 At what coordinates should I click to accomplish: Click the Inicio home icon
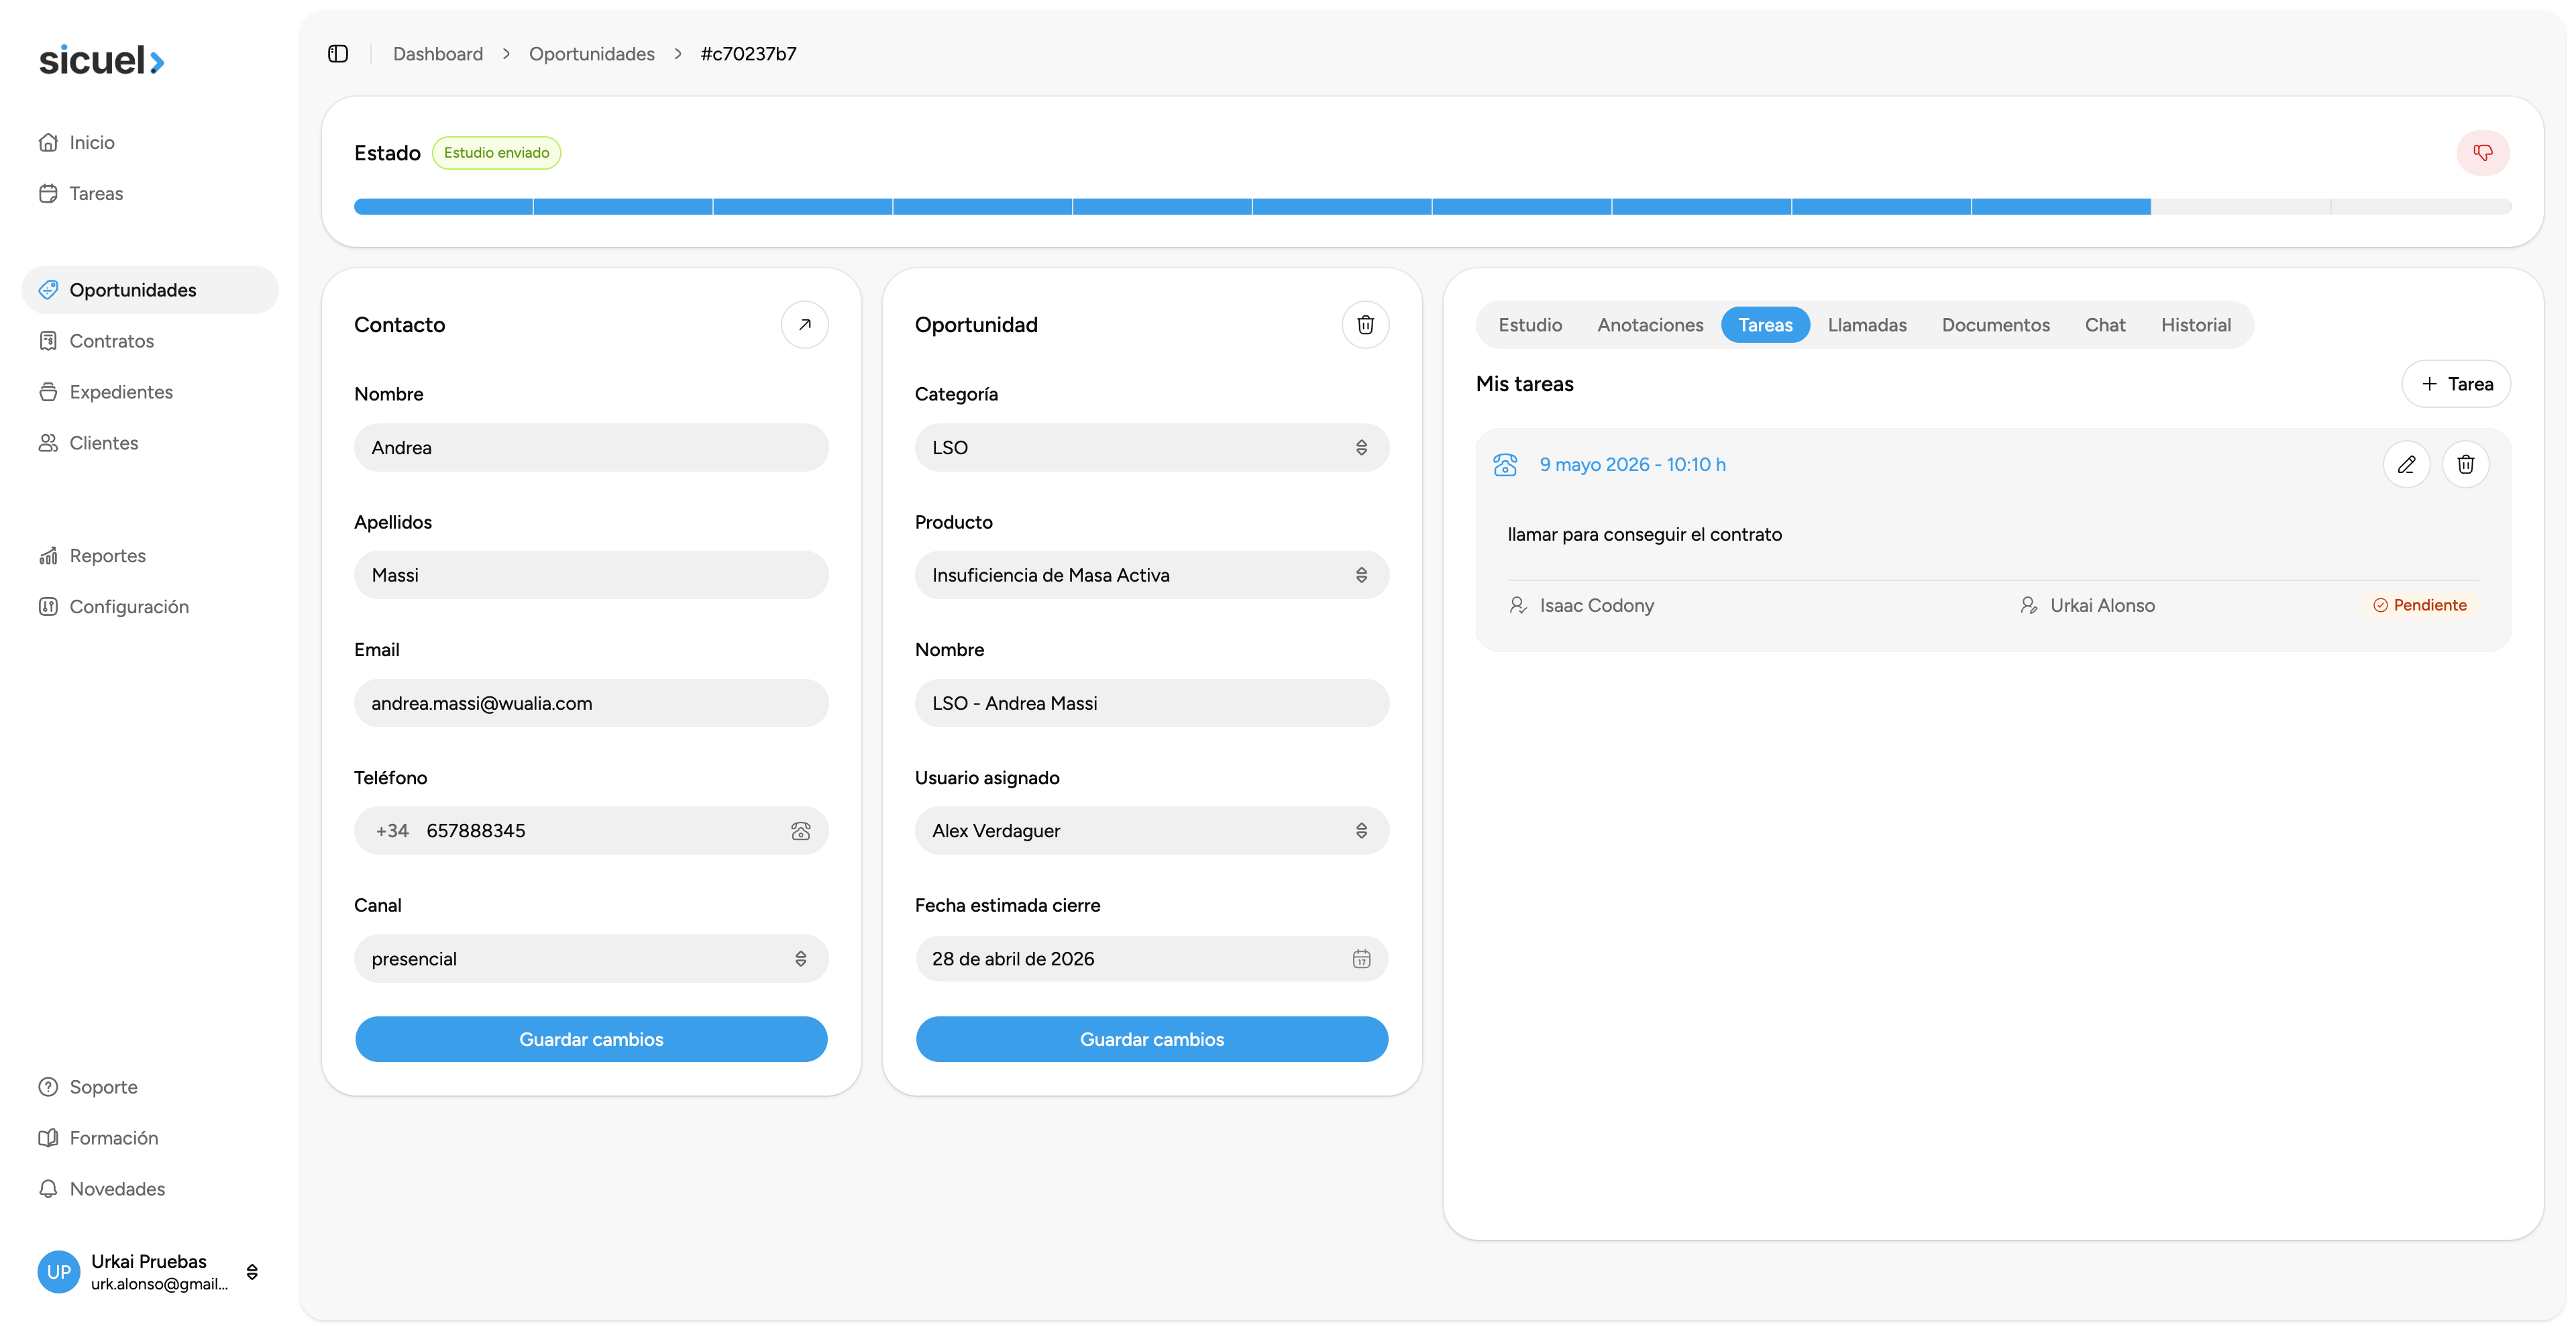click(x=48, y=142)
